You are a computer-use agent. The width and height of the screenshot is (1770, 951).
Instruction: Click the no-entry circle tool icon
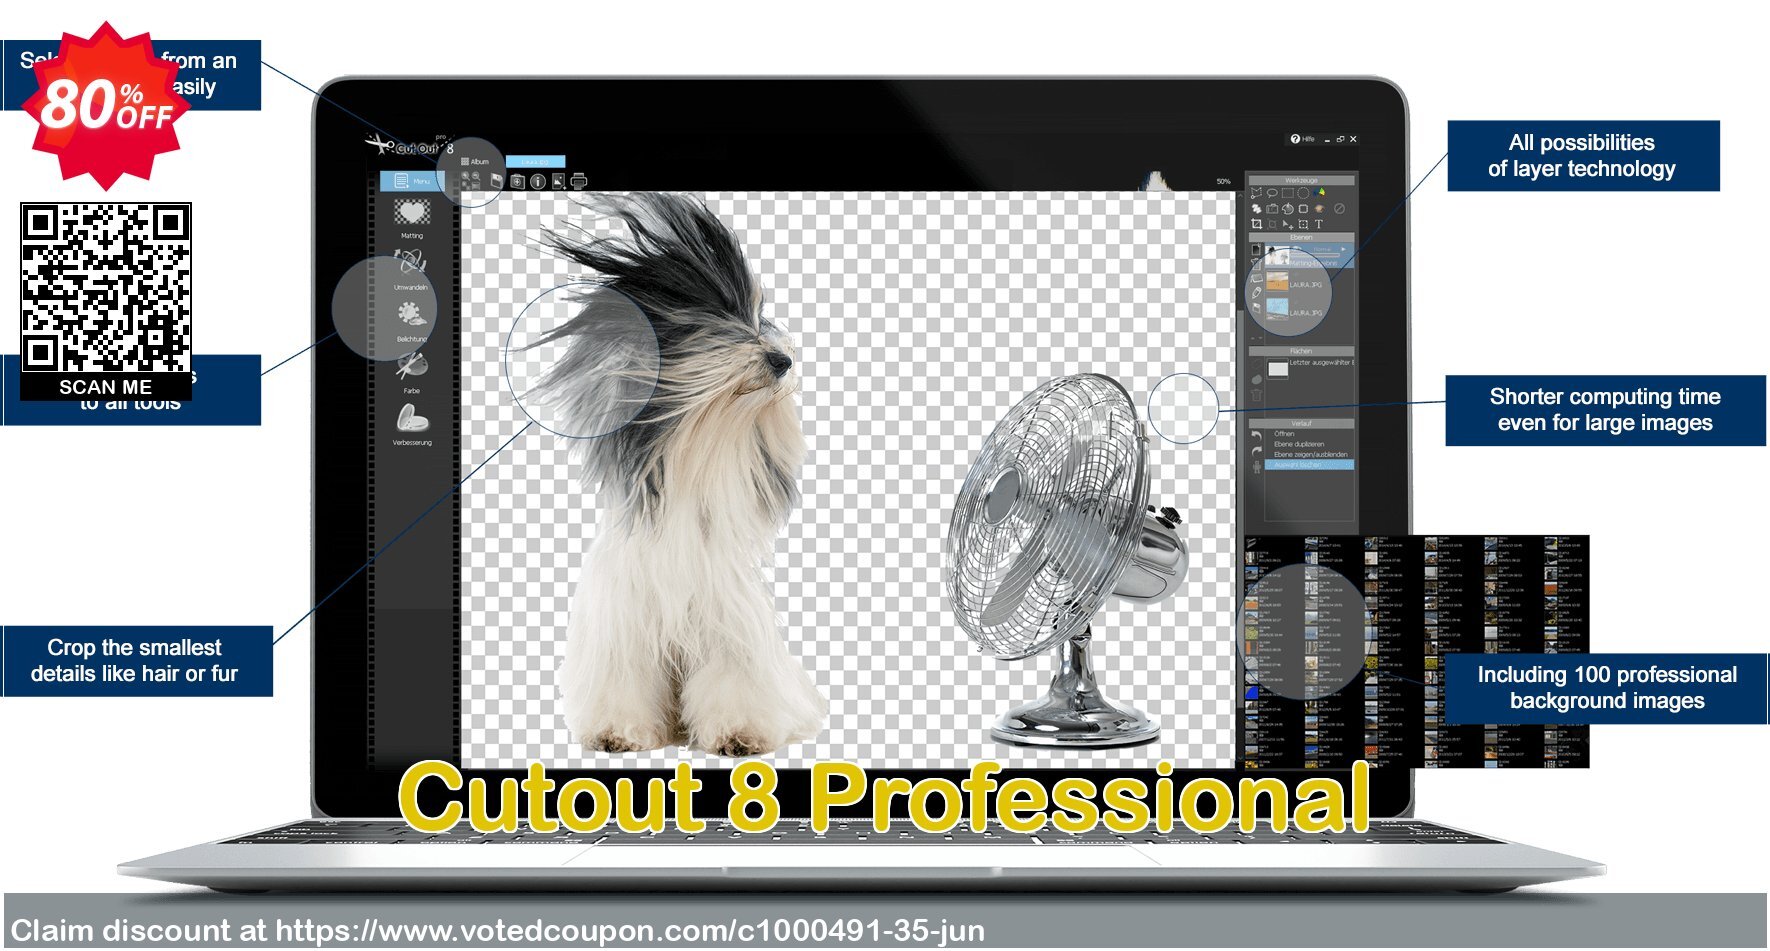click(1339, 209)
